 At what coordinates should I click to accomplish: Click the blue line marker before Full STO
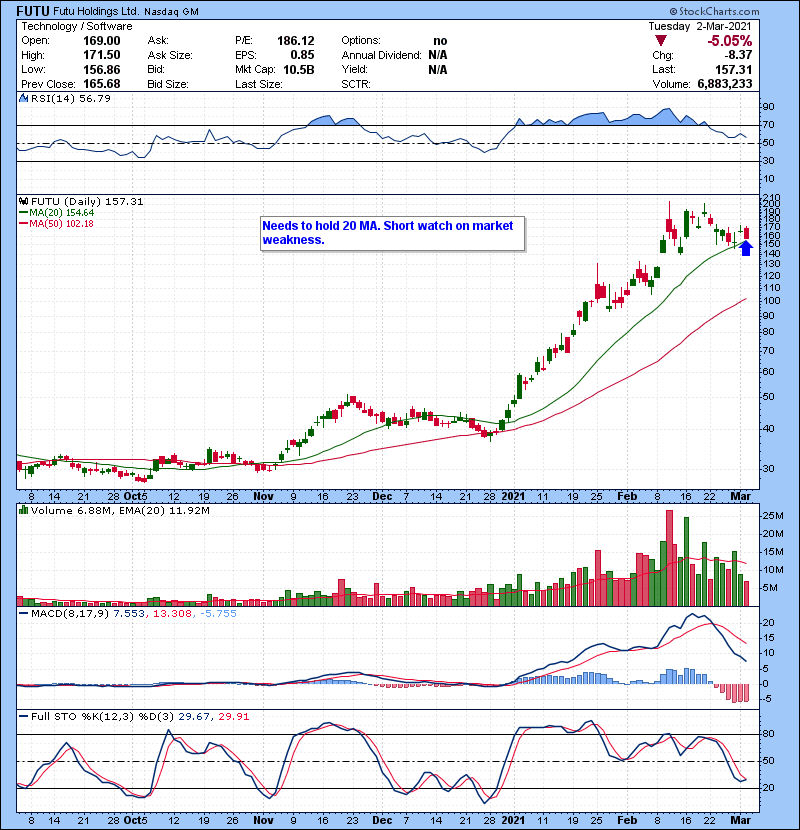(23, 716)
